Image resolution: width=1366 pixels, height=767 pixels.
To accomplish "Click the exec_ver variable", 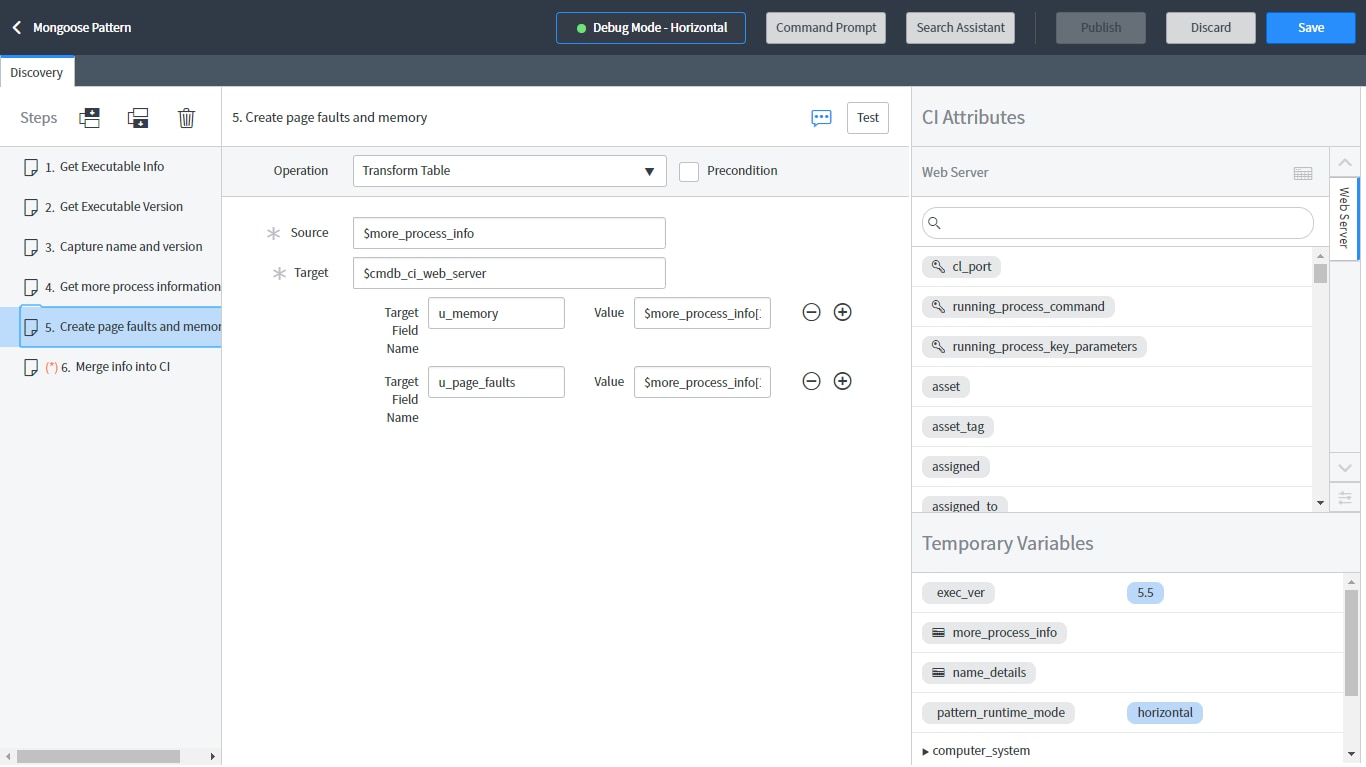I will click(x=960, y=593).
